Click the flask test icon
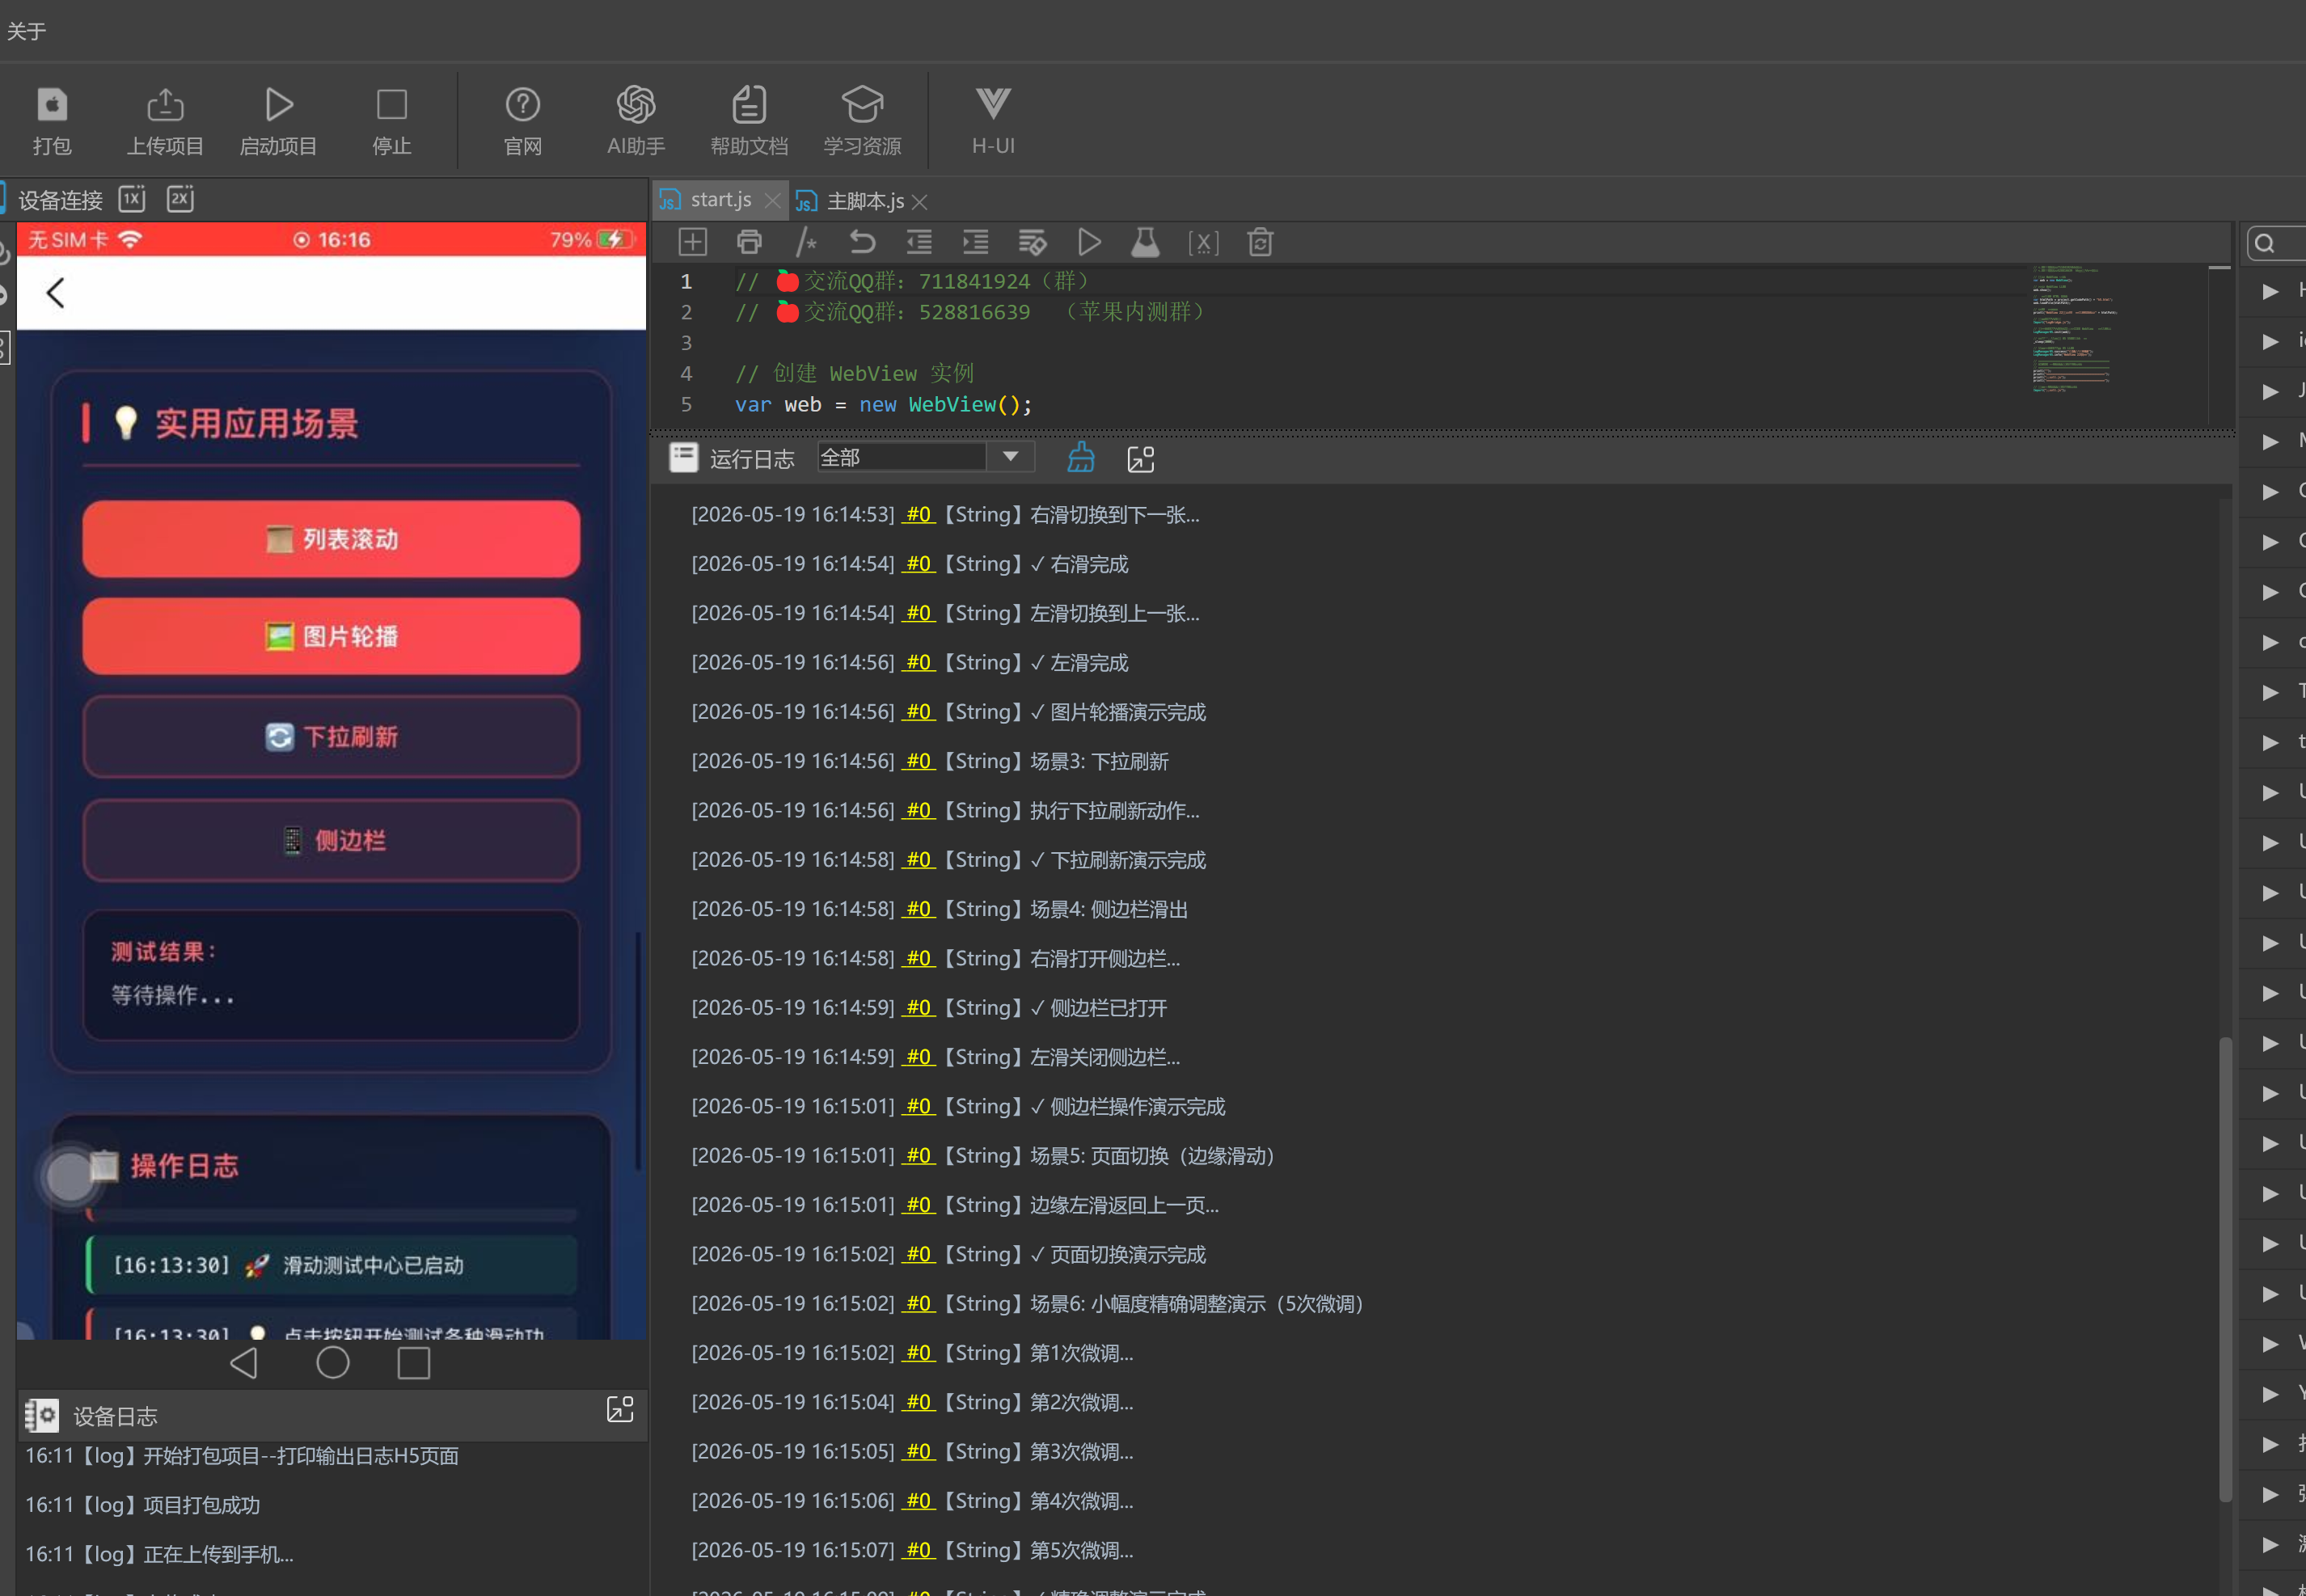2306x1596 pixels. tap(1145, 242)
